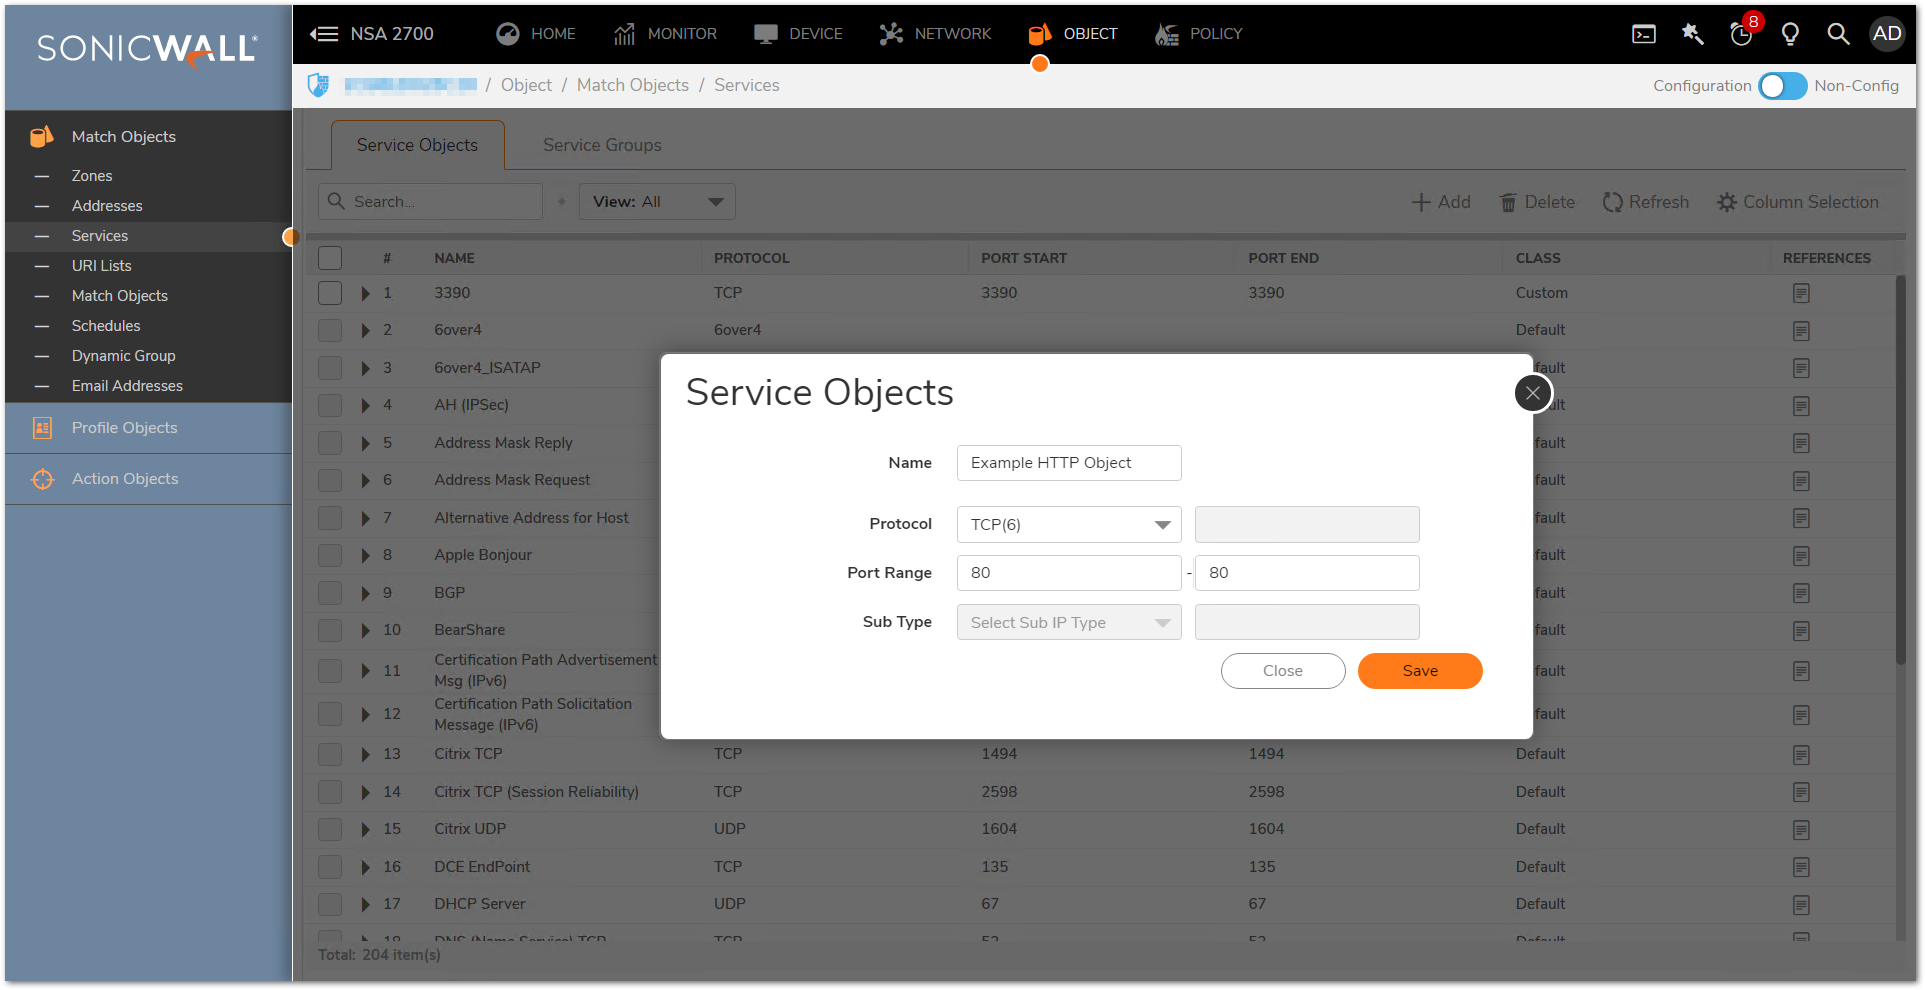Viewport: 1925px width, 990px height.
Task: Click references icon for row 3390
Action: tap(1801, 293)
